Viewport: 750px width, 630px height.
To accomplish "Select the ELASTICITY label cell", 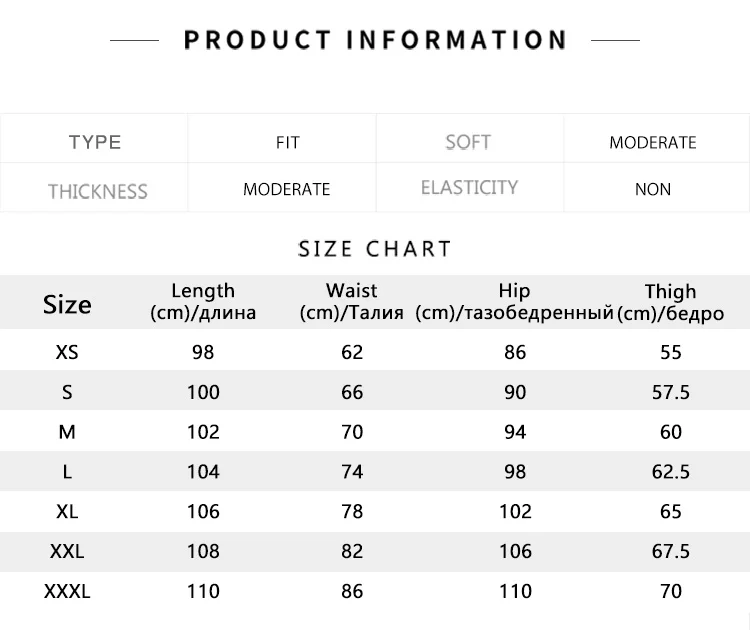I will coord(469,187).
